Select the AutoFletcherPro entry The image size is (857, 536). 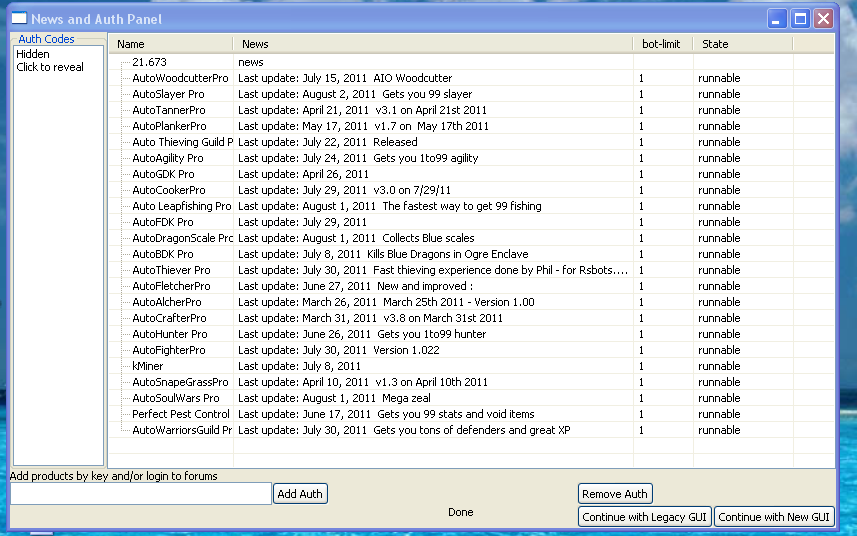(172, 286)
